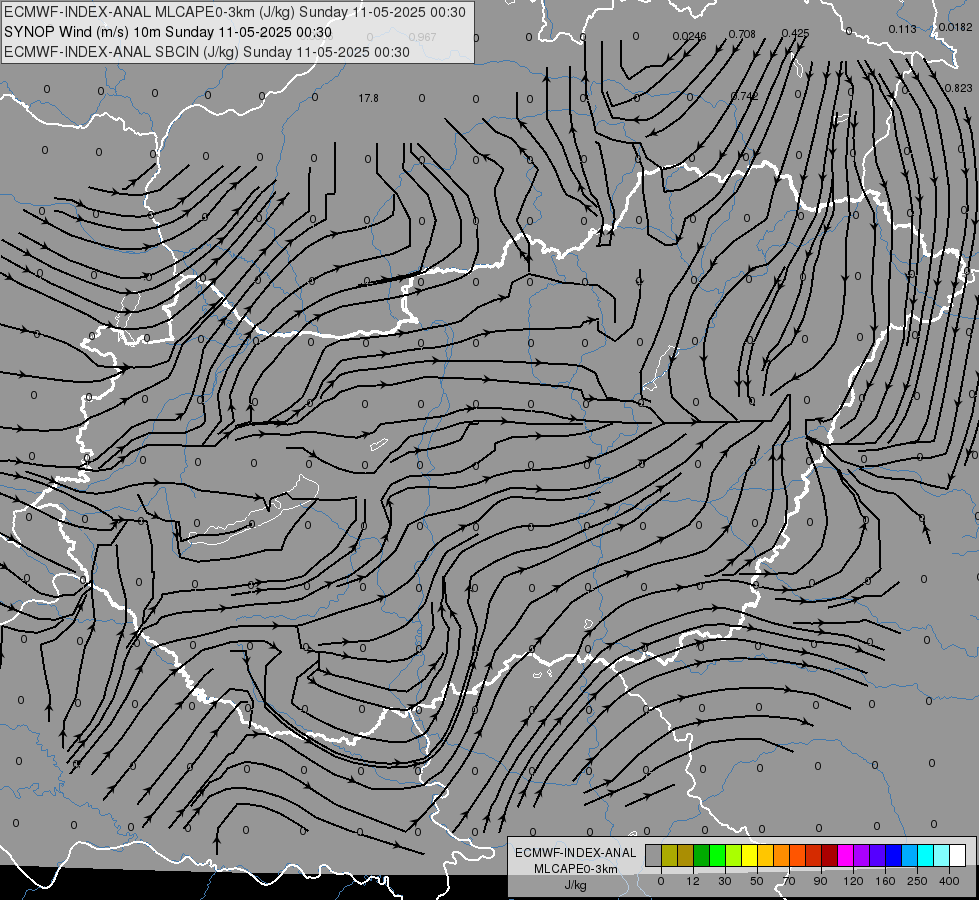
Task: Click the legend tick label 250
Action: (917, 881)
